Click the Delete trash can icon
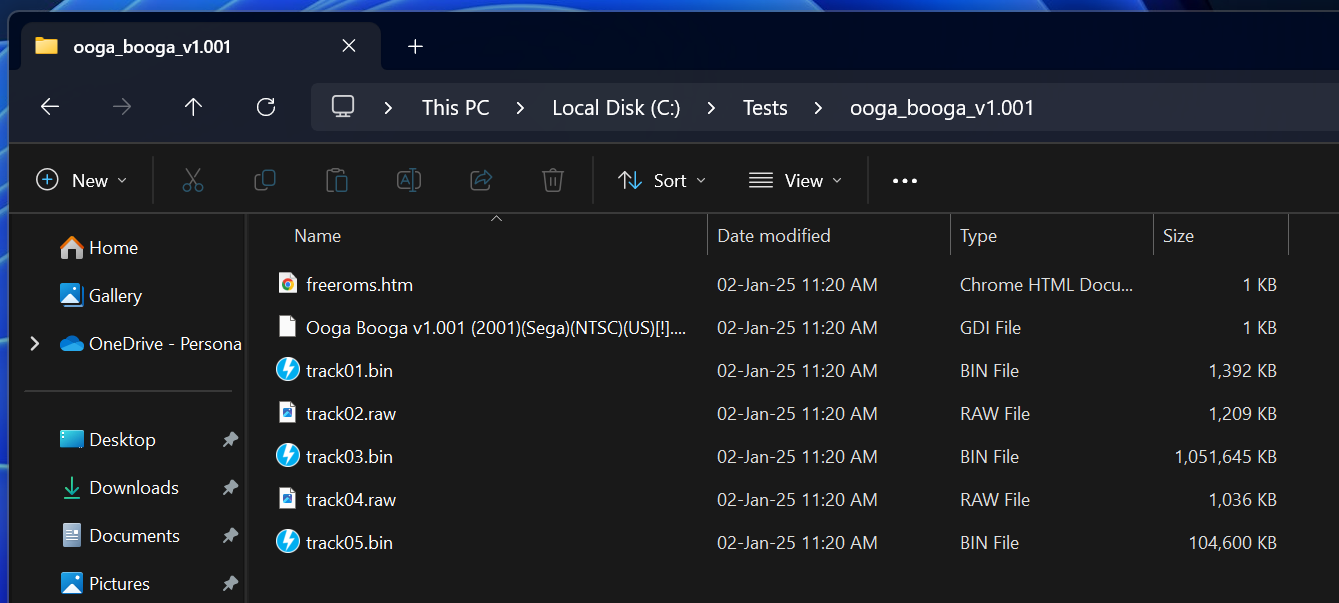Image resolution: width=1339 pixels, height=603 pixels. (x=553, y=180)
